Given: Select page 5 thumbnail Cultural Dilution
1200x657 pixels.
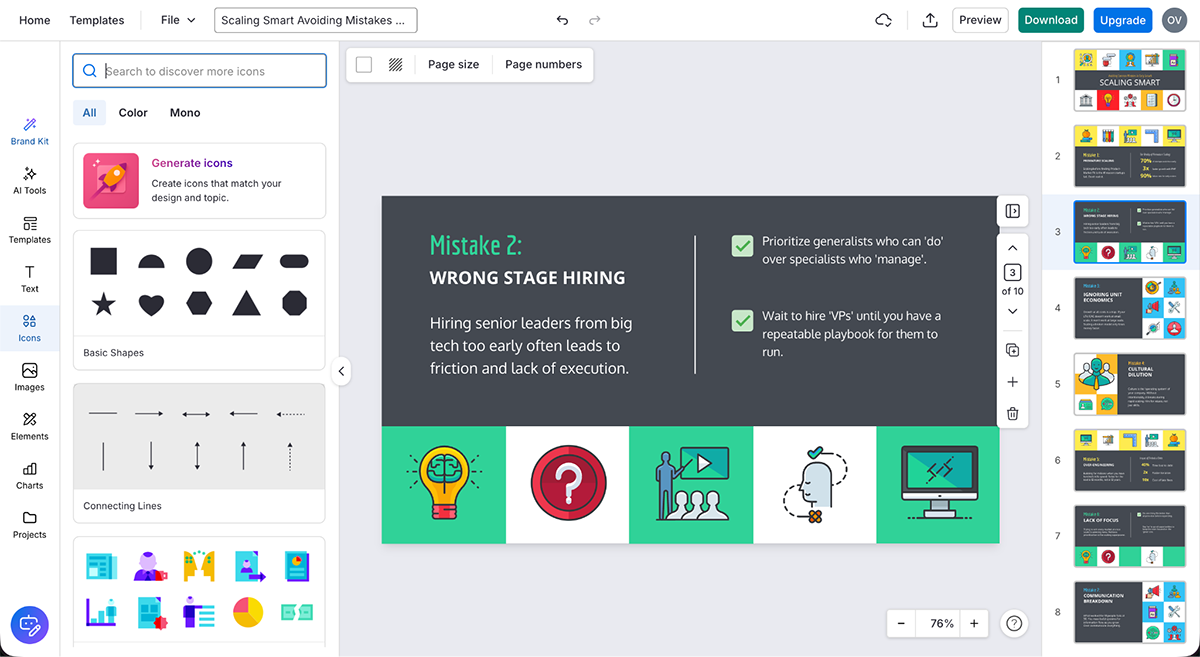Looking at the screenshot, I should click(x=1129, y=384).
